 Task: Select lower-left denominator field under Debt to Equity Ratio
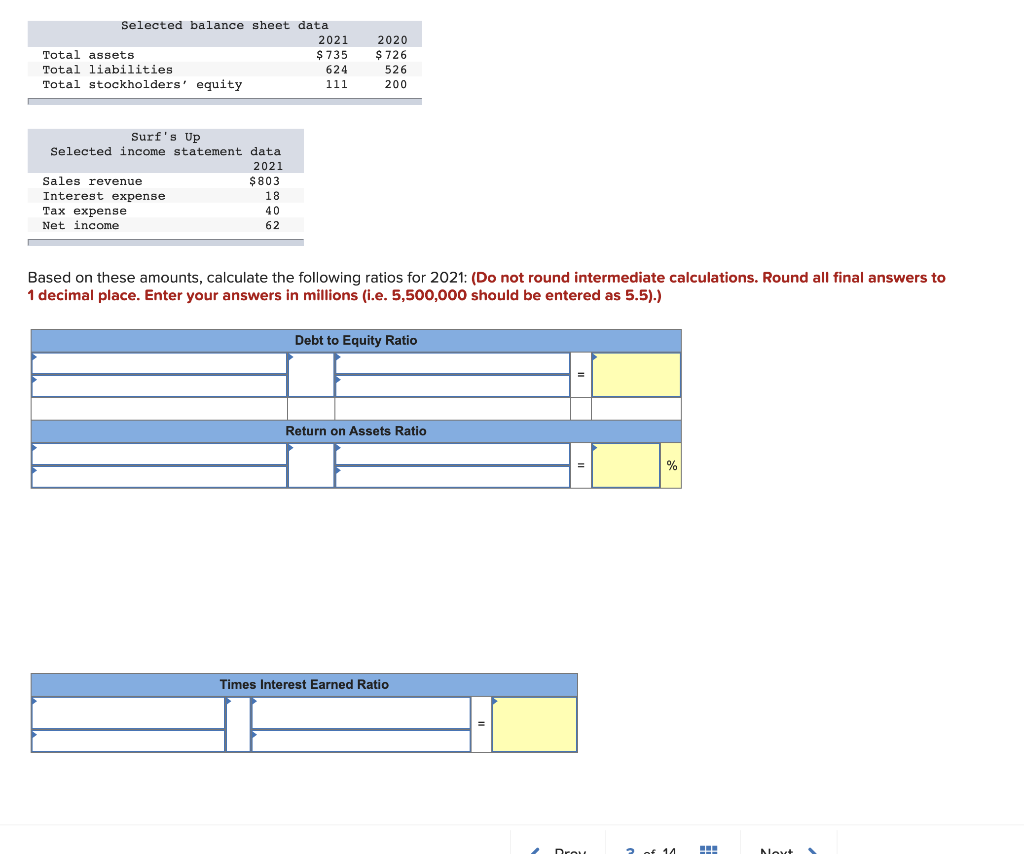(x=159, y=386)
